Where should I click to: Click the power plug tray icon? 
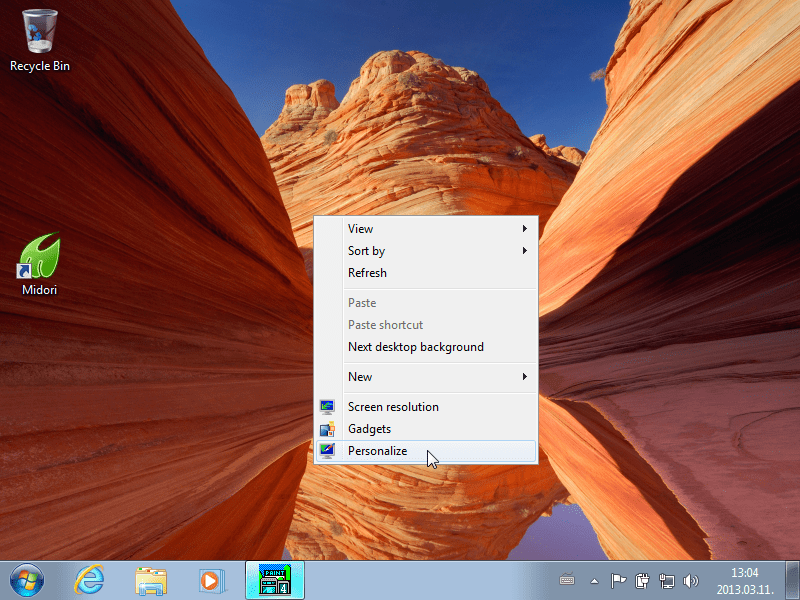click(x=642, y=581)
